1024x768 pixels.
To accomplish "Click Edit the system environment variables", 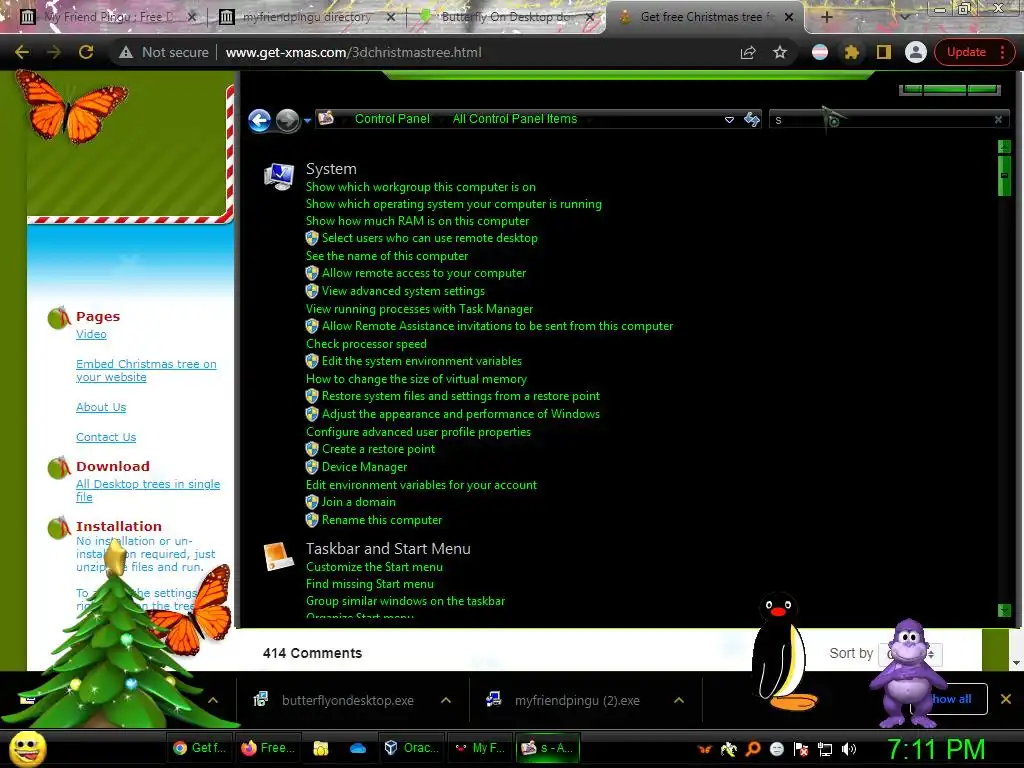I will coord(421,360).
